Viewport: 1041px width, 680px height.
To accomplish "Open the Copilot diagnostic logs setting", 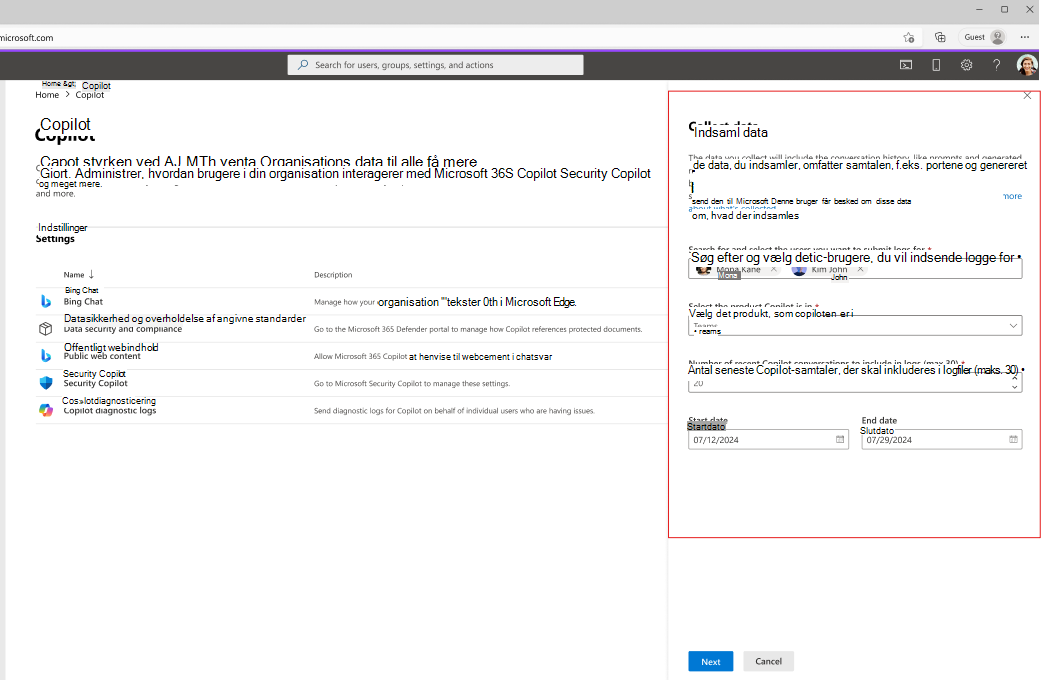I will tap(110, 410).
